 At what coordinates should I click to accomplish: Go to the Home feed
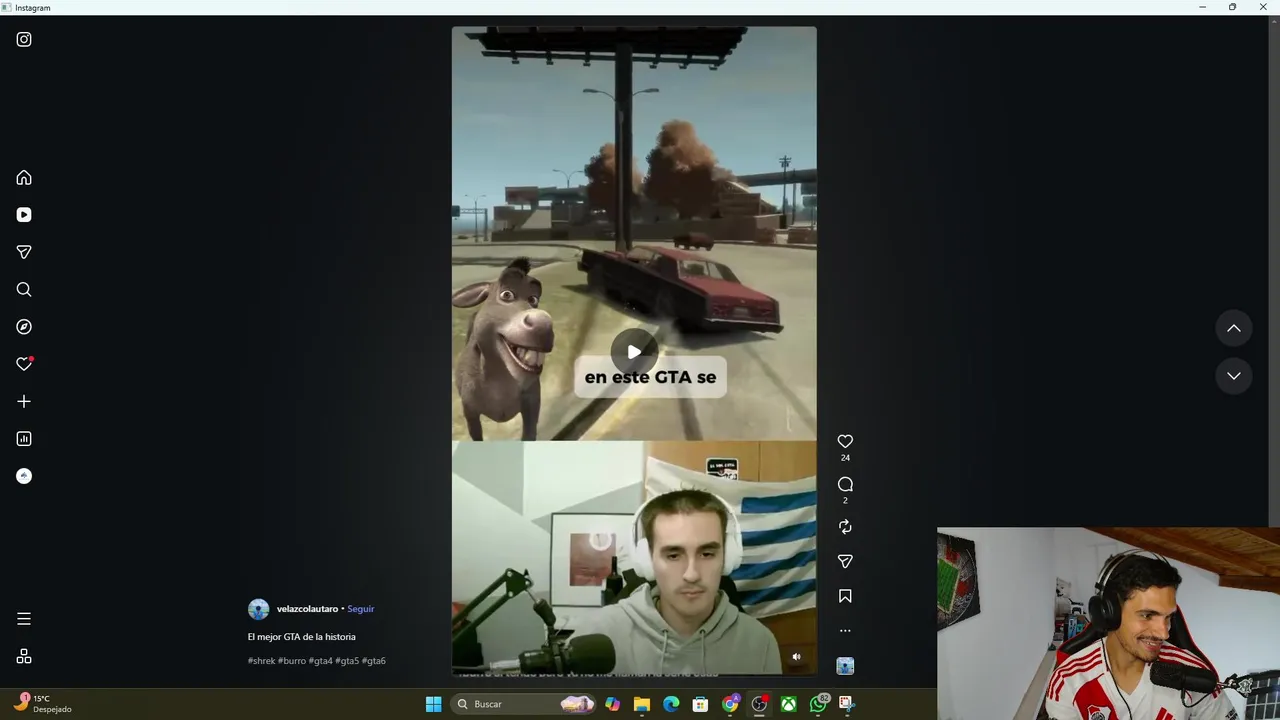click(24, 178)
